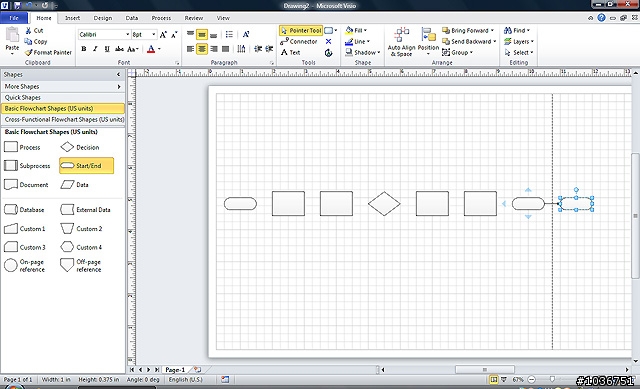Click the horizontal scrollbar thumb
Screen dimensions: 640x389
point(485,369)
